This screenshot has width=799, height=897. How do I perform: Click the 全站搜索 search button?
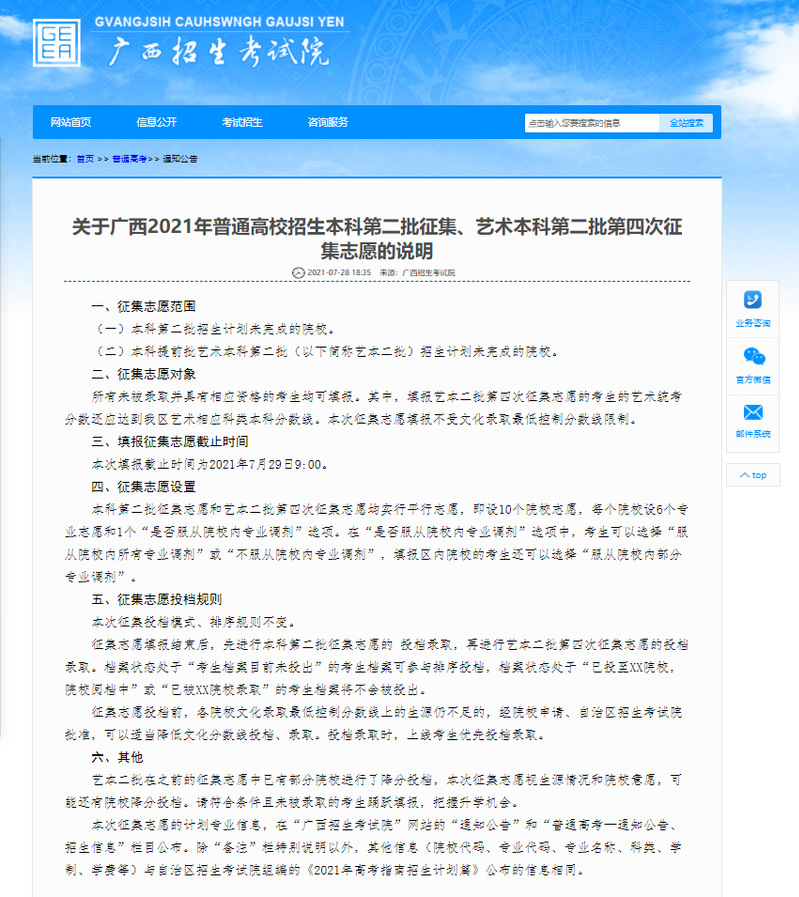[x=686, y=123]
